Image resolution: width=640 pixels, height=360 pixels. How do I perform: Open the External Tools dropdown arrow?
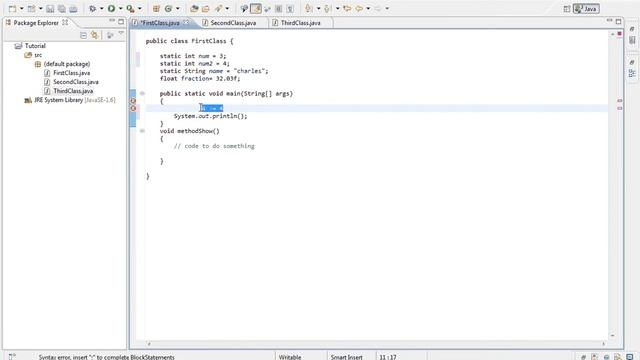[x=140, y=9]
